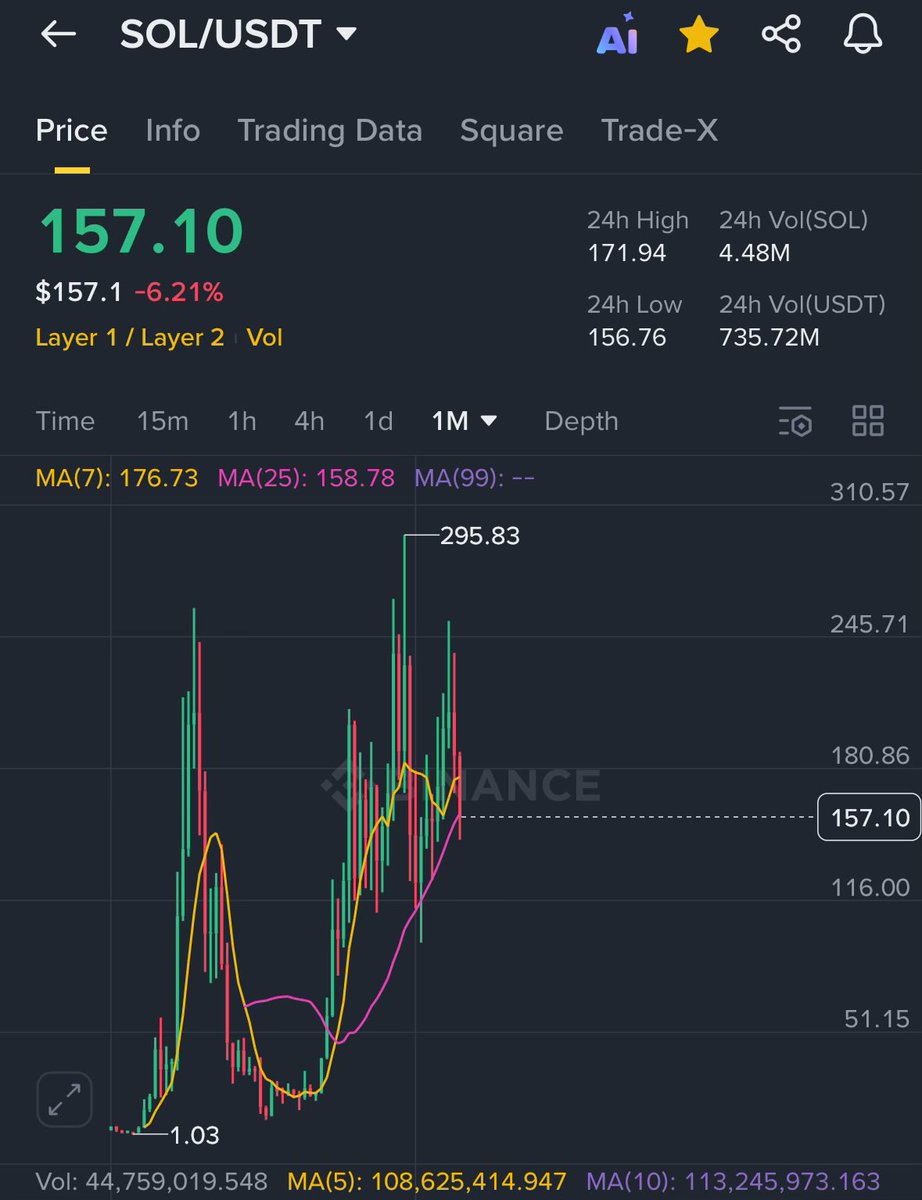Open the grid layout tools icon
Image resolution: width=922 pixels, height=1200 pixels.
click(867, 421)
